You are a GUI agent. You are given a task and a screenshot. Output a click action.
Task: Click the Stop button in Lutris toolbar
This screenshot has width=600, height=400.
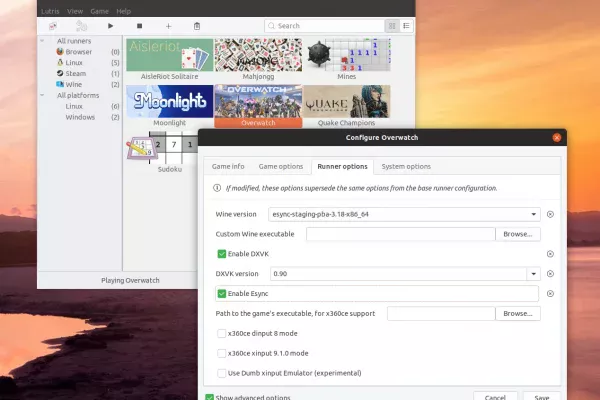tap(140, 26)
